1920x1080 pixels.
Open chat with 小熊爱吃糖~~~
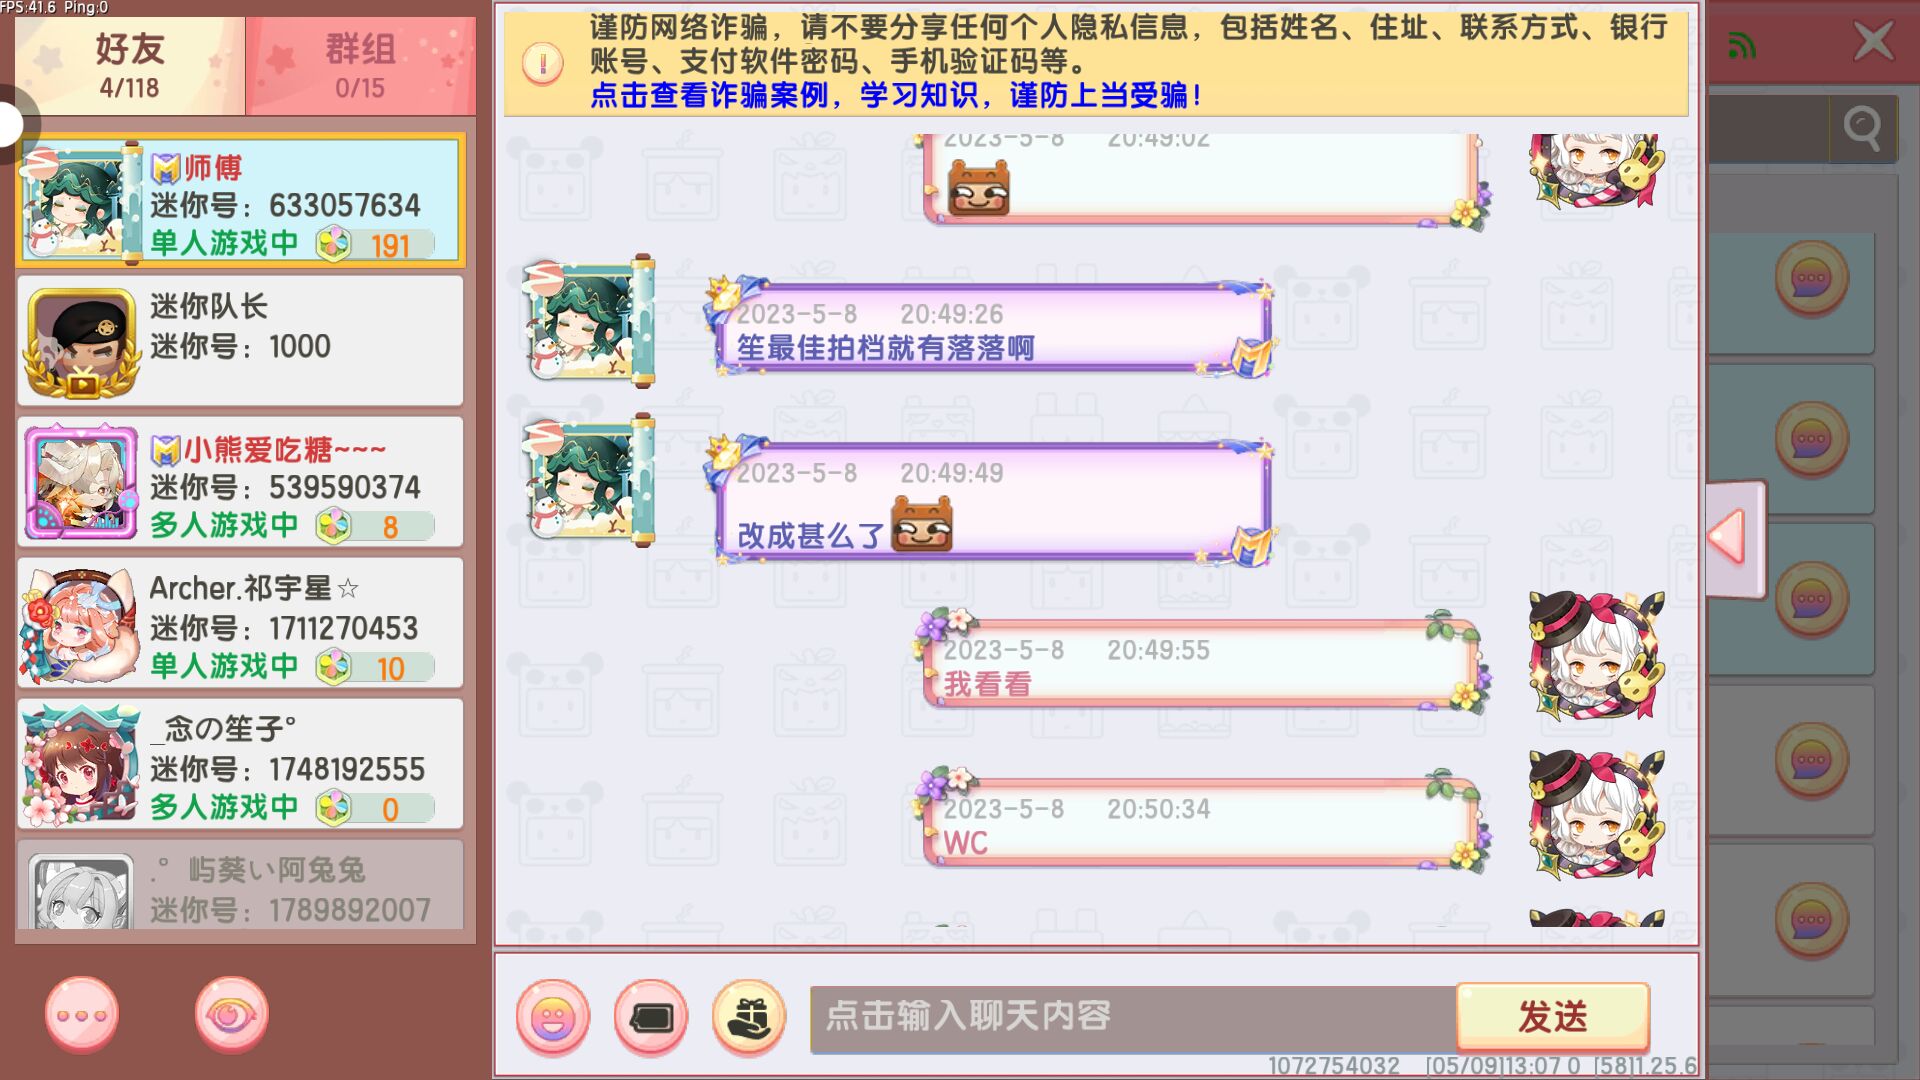point(240,482)
